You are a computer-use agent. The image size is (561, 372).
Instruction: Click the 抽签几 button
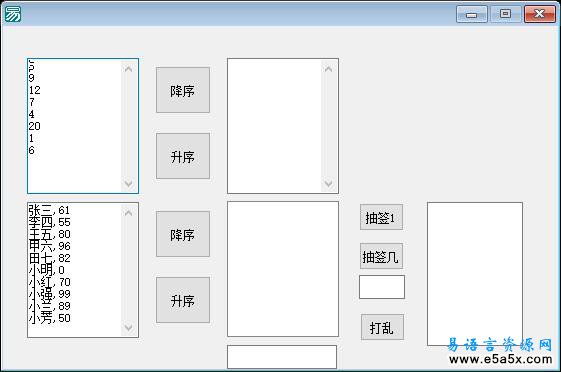(381, 256)
